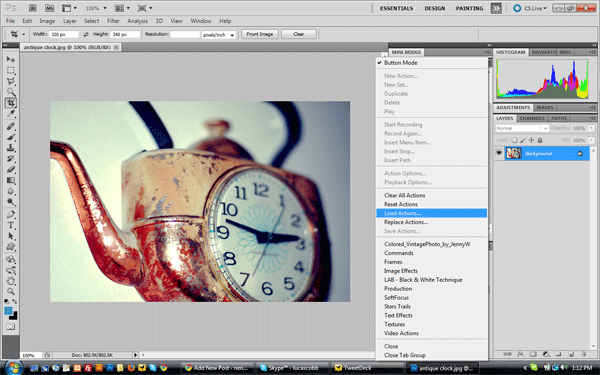Switch foreground and background colors
The image size is (600, 375).
coord(15,302)
